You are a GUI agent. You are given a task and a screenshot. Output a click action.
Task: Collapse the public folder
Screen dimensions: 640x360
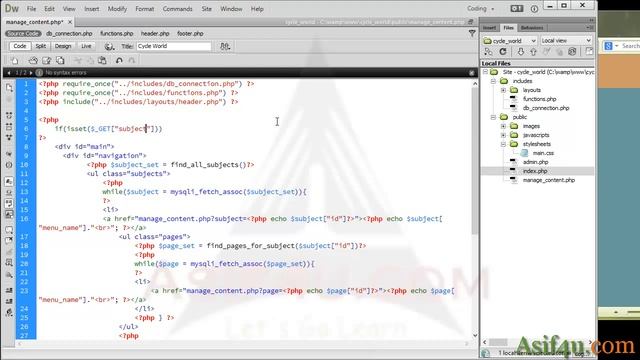click(x=493, y=117)
